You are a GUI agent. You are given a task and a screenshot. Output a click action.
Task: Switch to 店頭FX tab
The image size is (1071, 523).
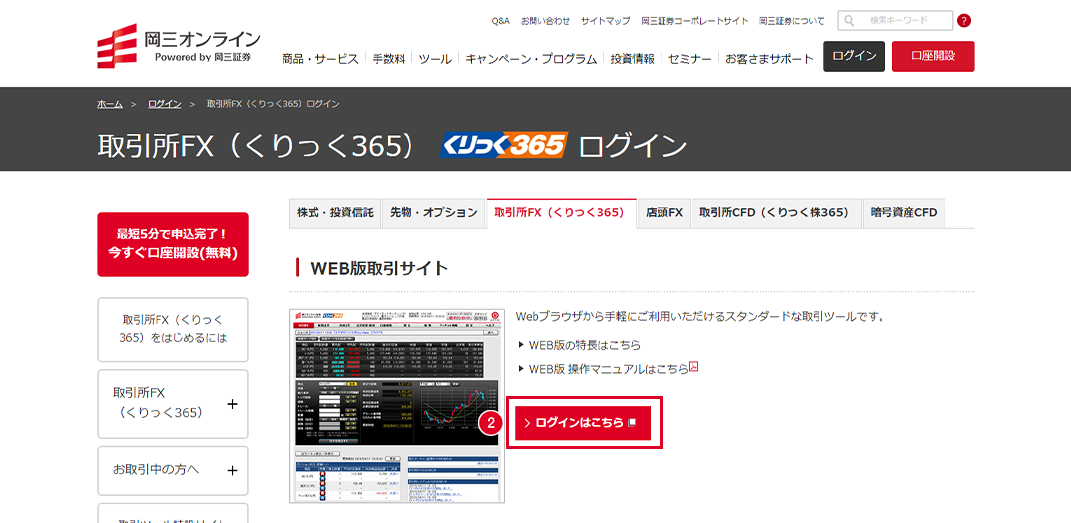tap(665, 212)
